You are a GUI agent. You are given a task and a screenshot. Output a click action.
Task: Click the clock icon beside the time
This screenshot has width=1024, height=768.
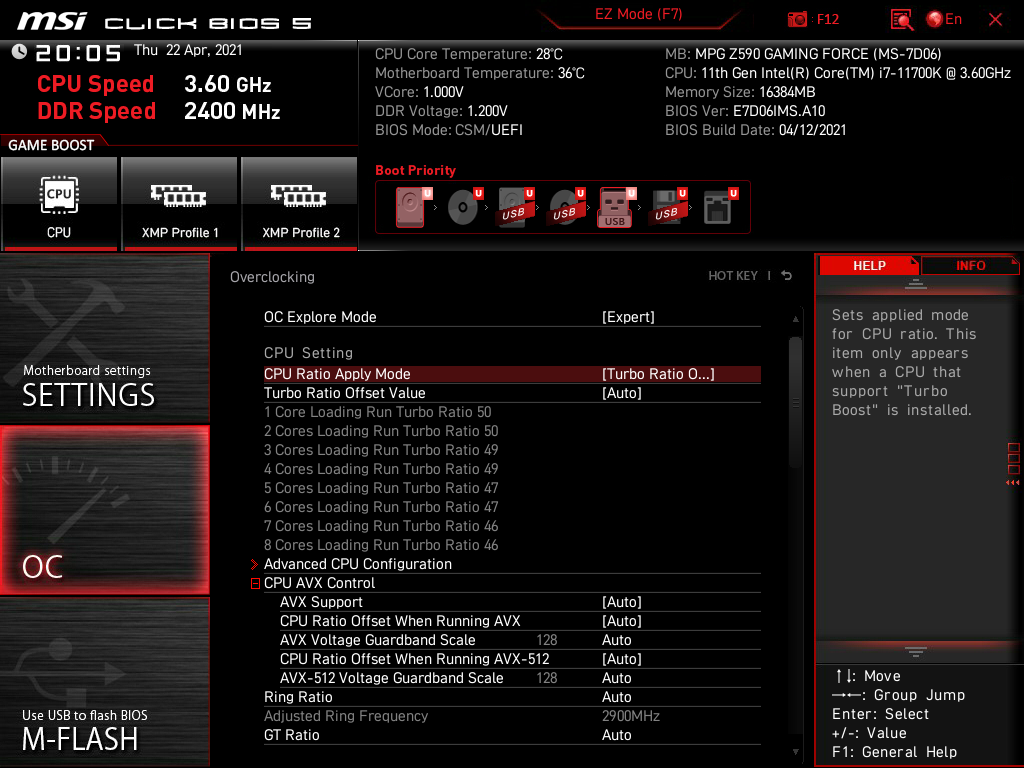19,52
